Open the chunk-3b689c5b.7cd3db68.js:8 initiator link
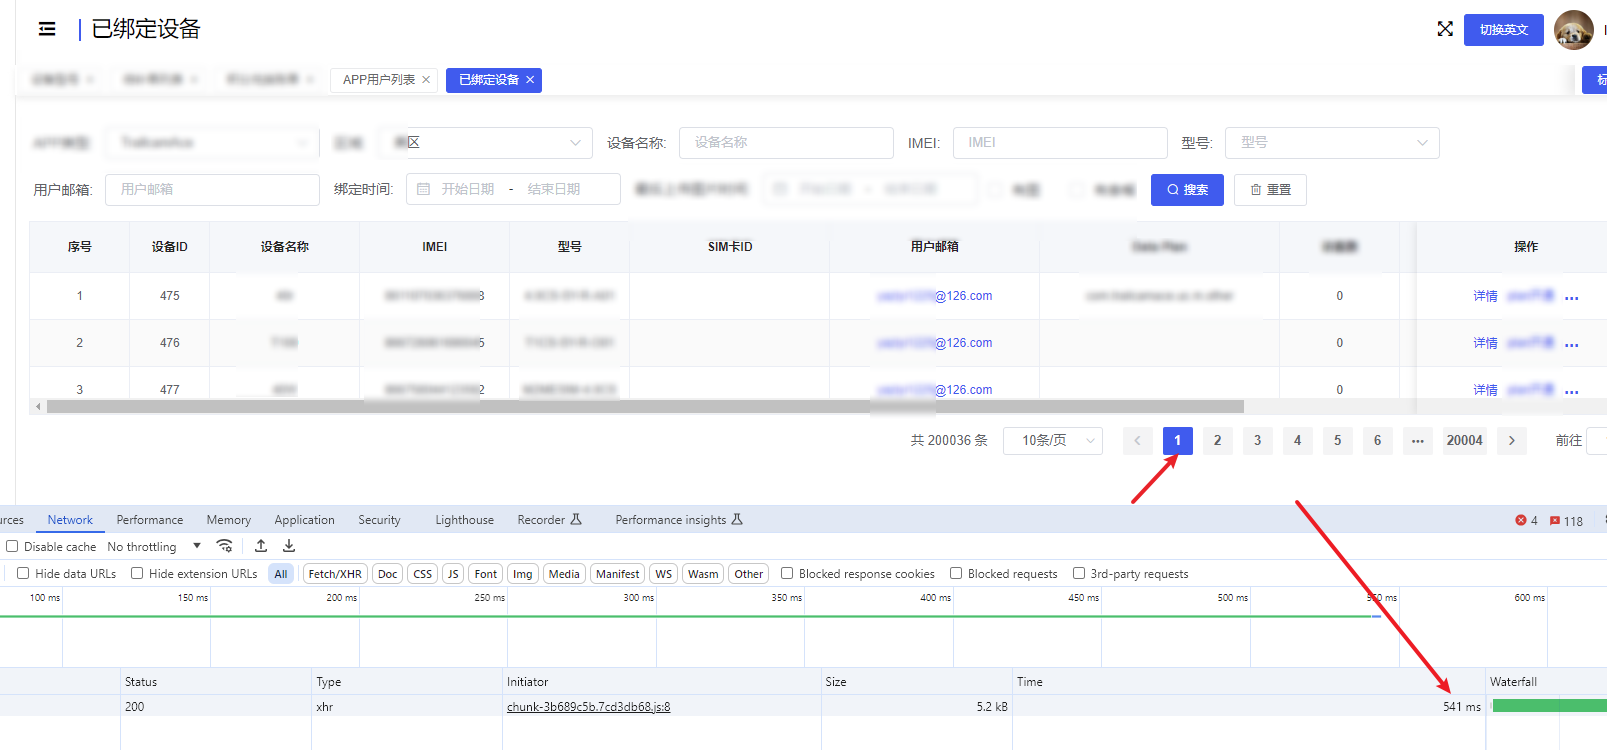This screenshot has width=1607, height=750. pyautogui.click(x=588, y=707)
